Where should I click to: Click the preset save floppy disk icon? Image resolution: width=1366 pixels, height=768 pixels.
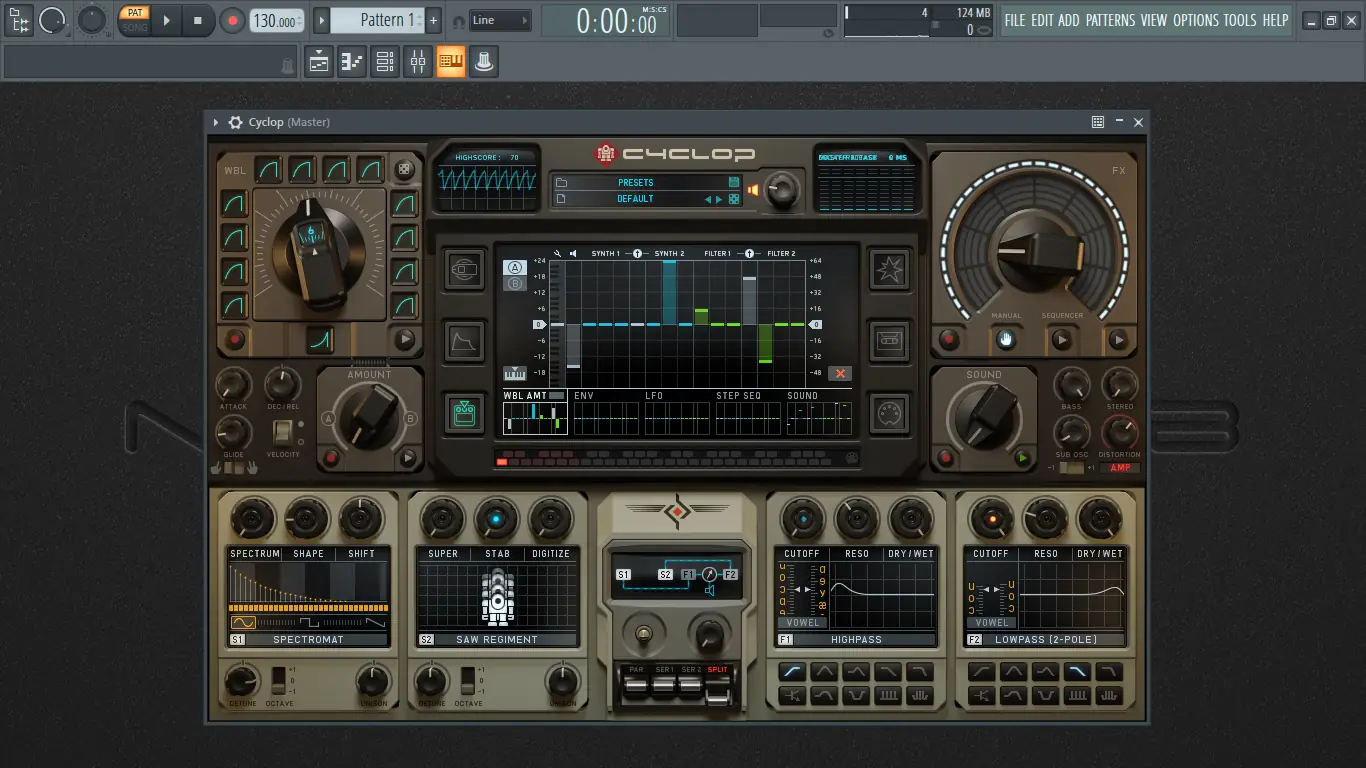click(x=734, y=183)
